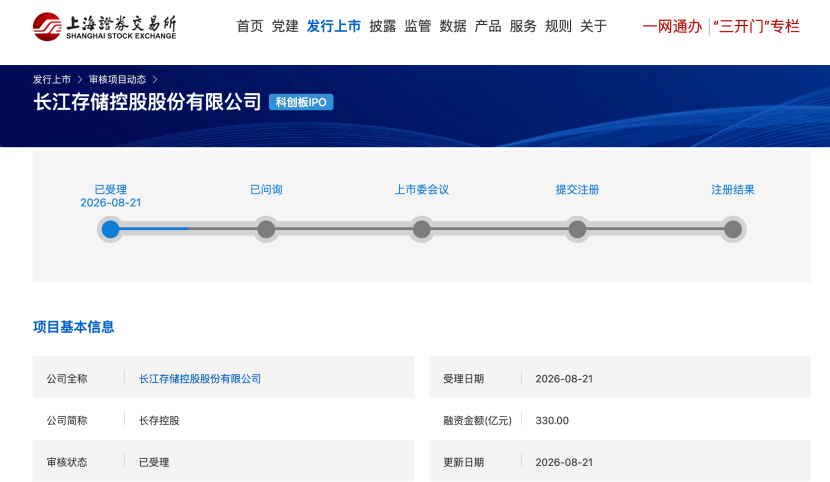Click the 审核状态 field label
The height and width of the screenshot is (482, 830).
coord(67,462)
